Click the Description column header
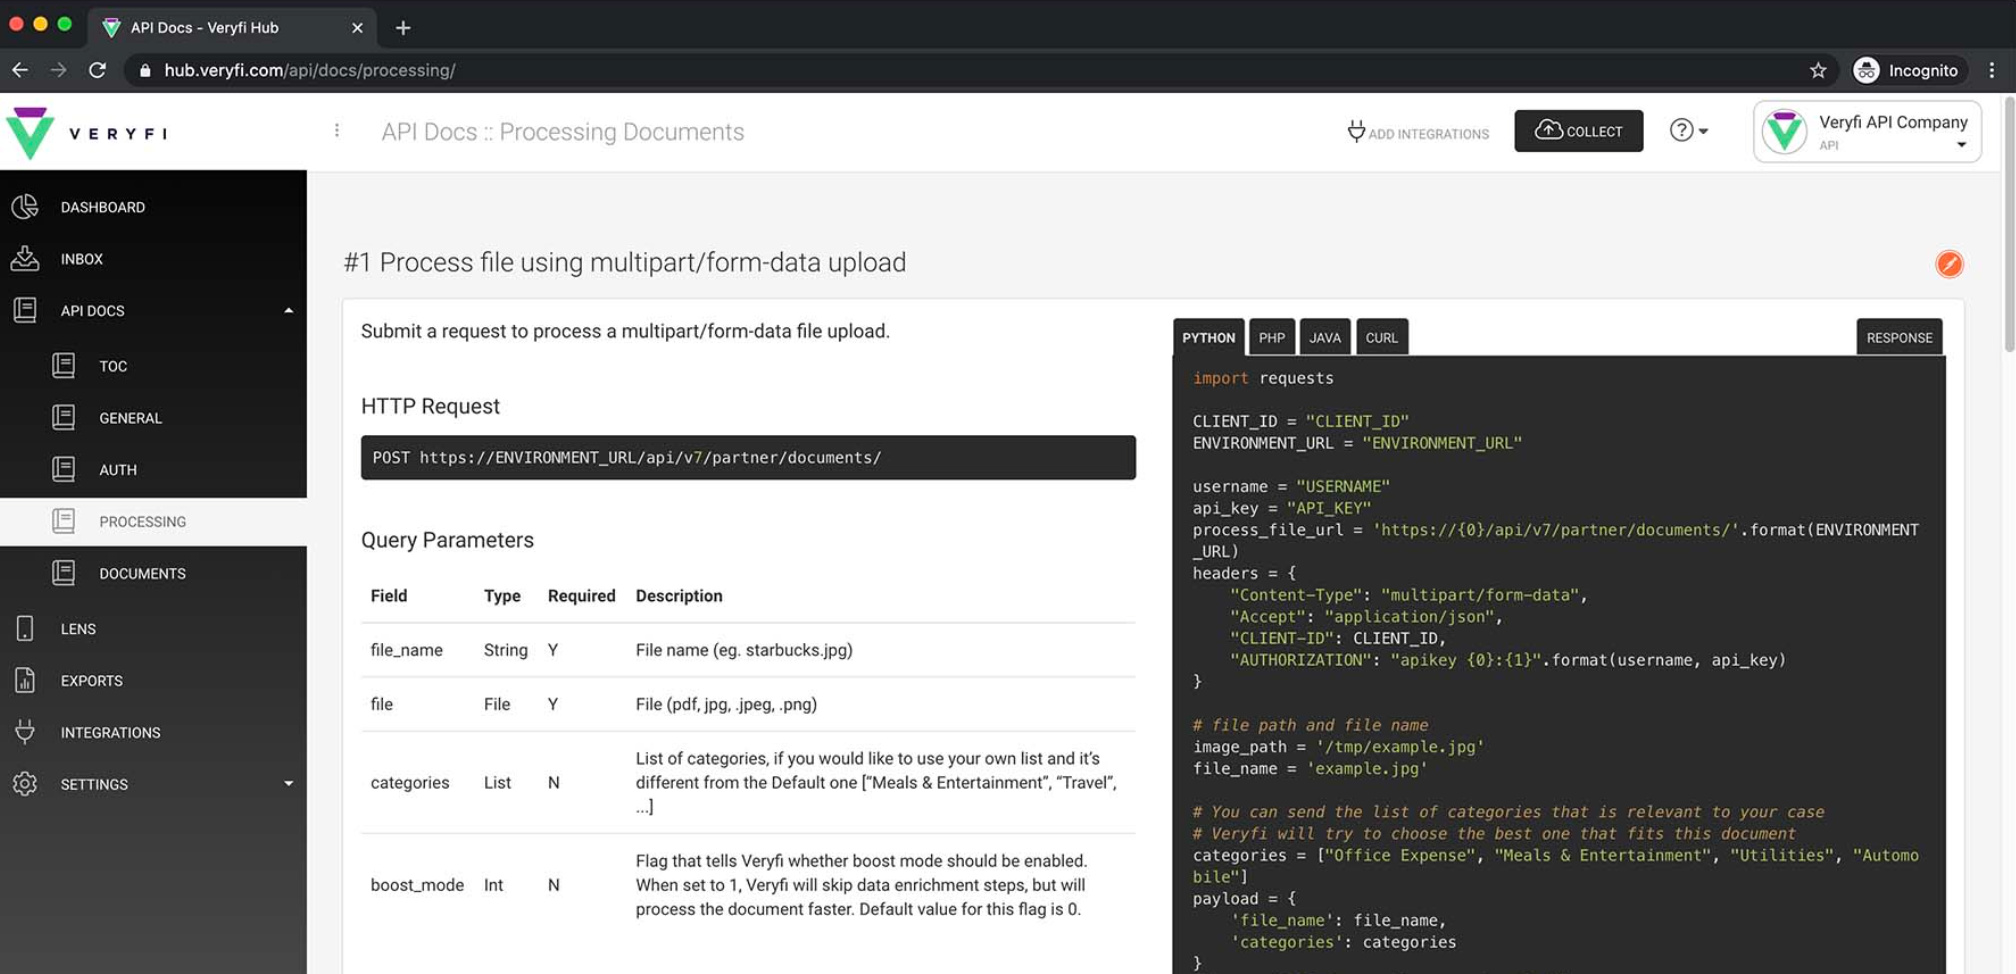The image size is (2016, 974). (679, 596)
